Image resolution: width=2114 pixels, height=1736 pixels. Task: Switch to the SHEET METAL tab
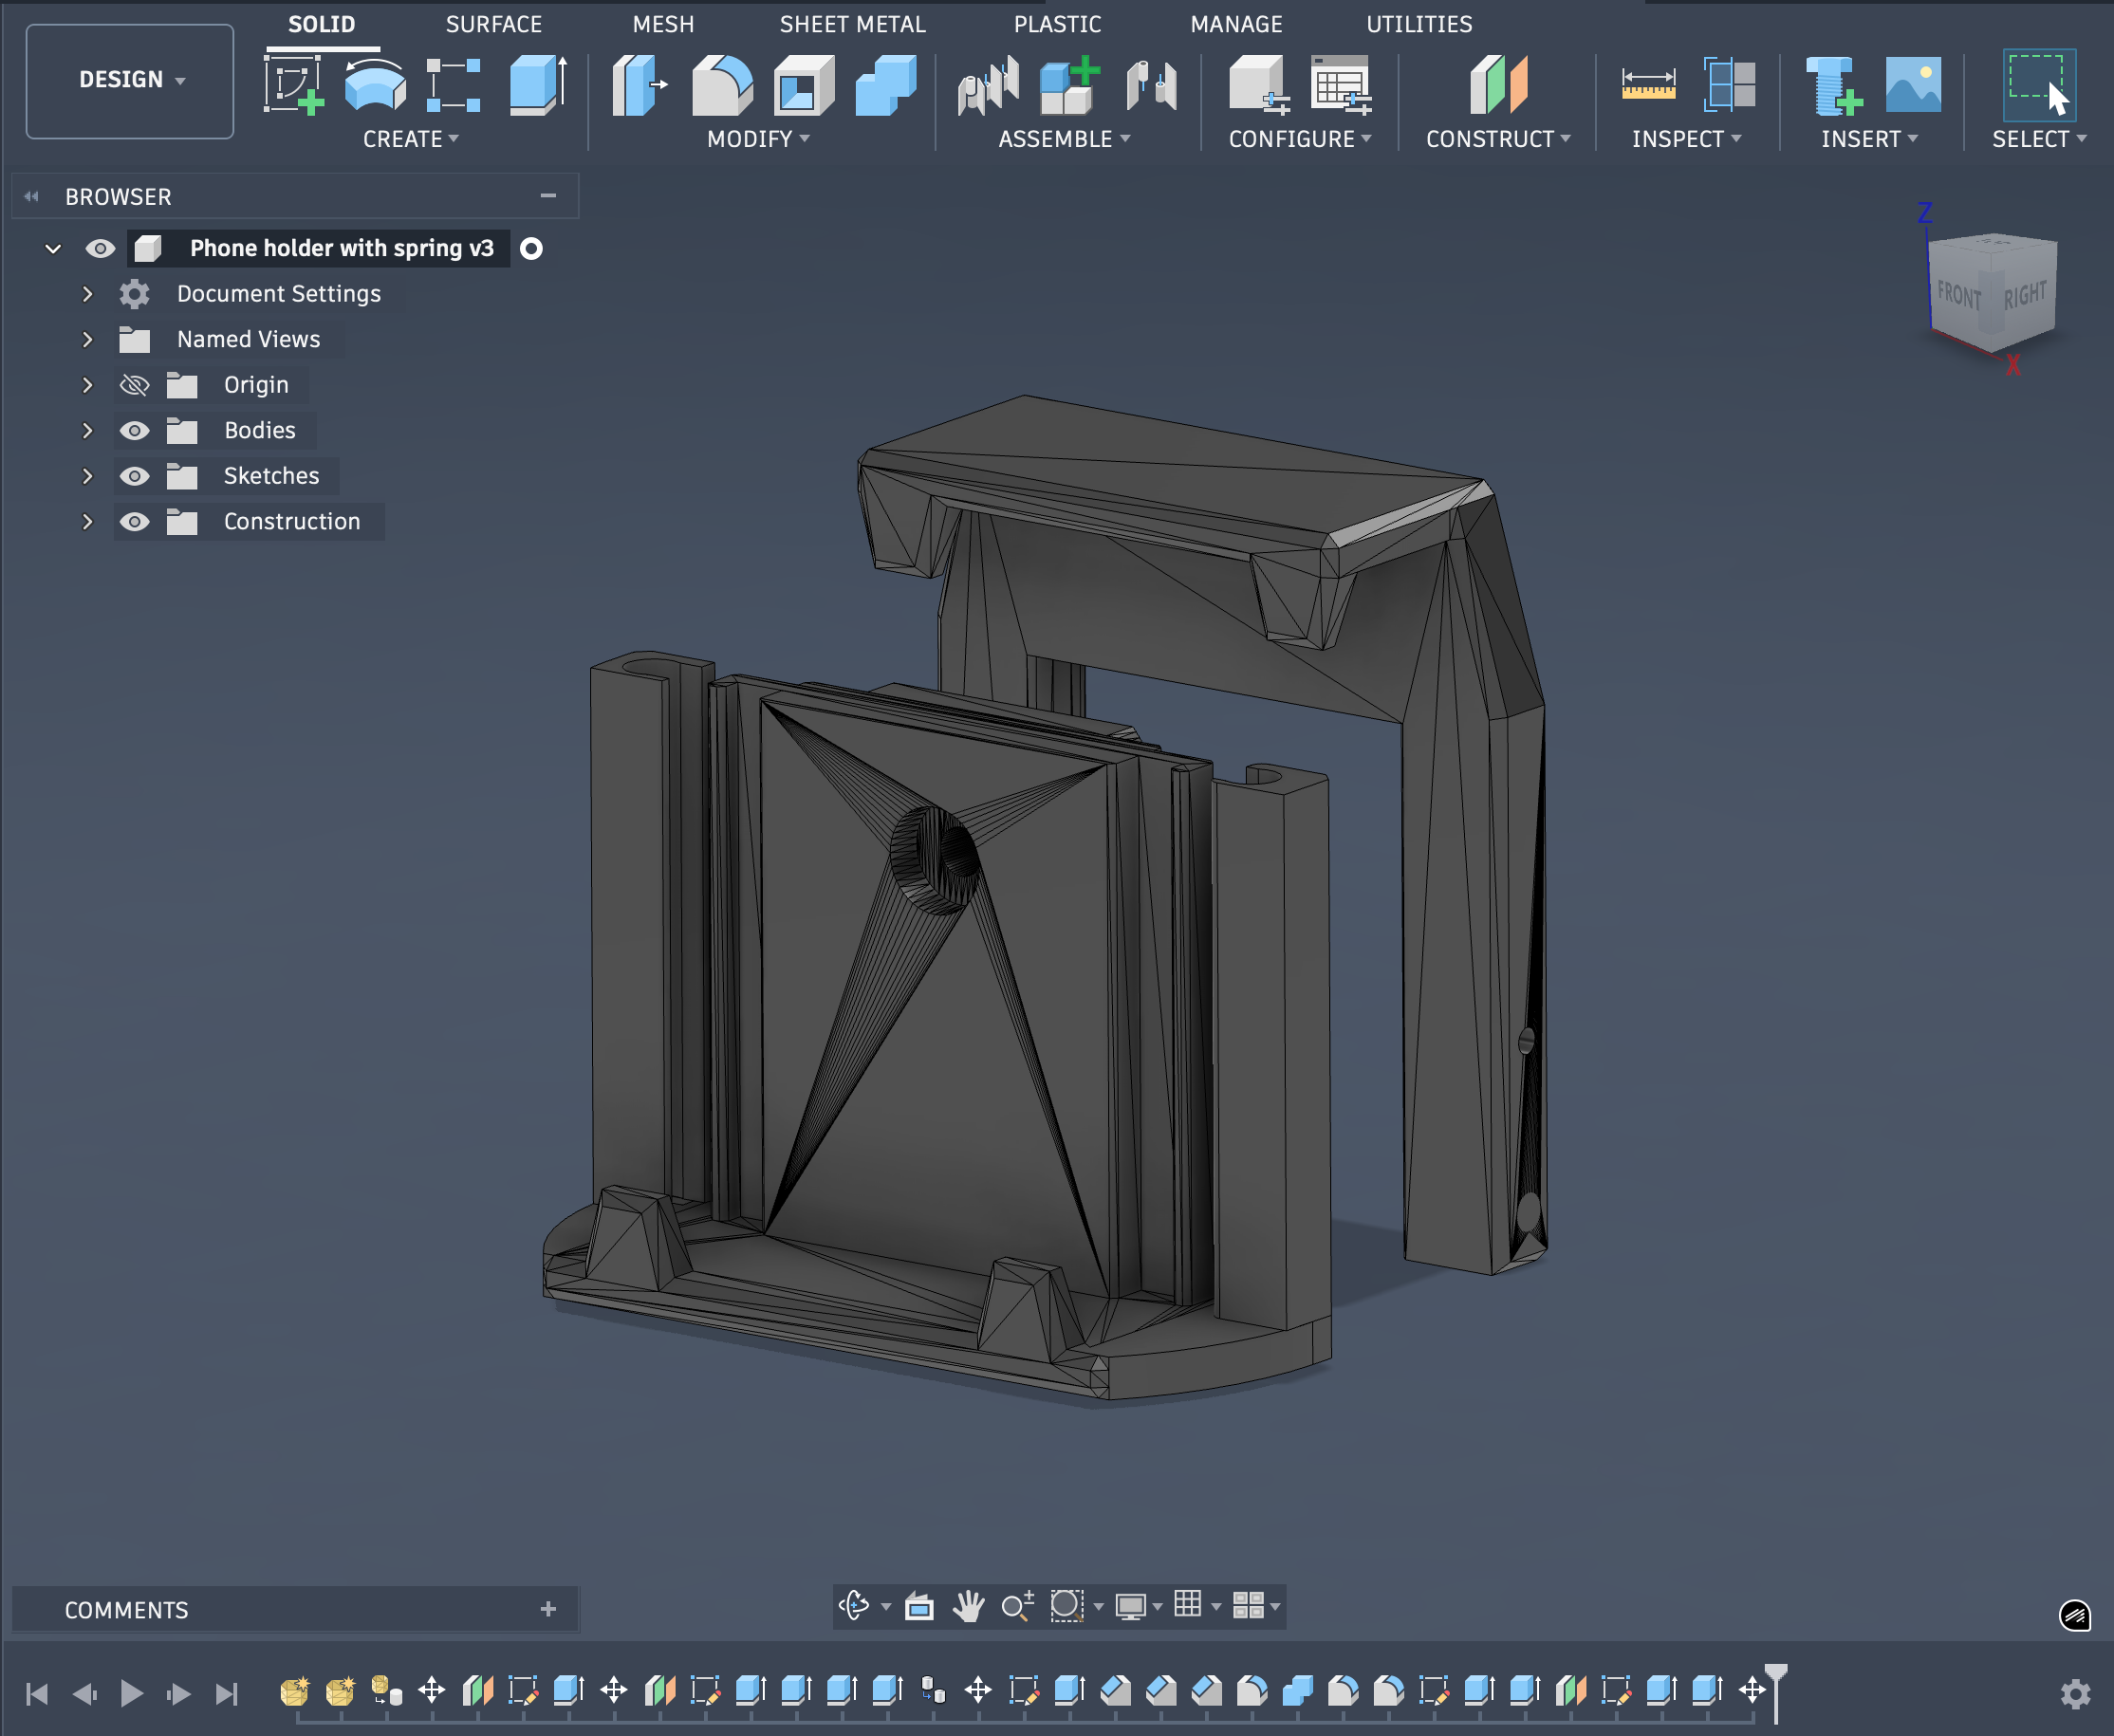point(852,24)
